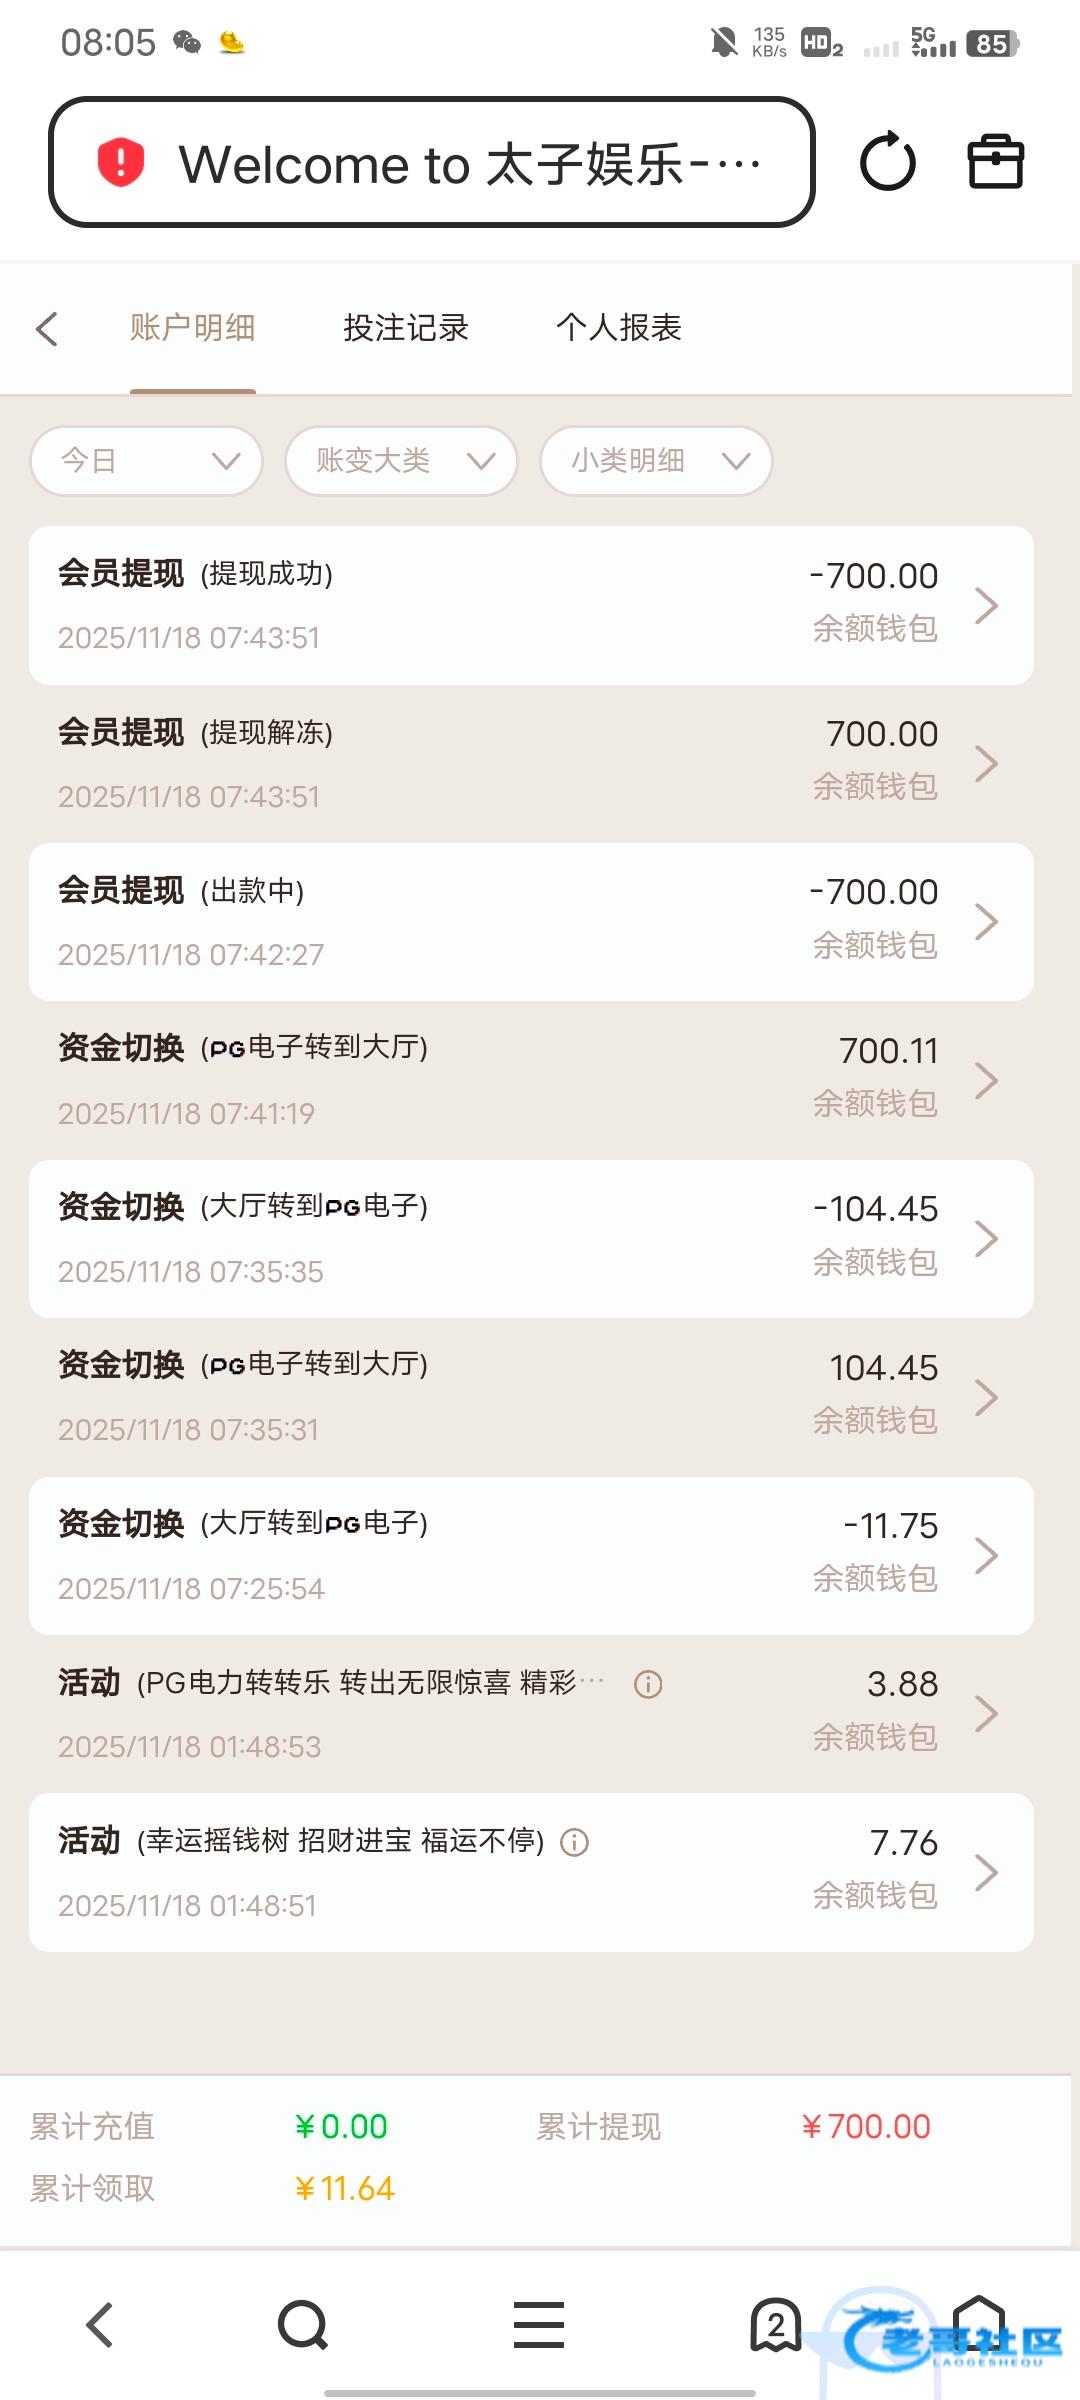Viewport: 1080px width, 2400px height.
Task: Open the 今日 date filter dropdown
Action: click(x=147, y=461)
